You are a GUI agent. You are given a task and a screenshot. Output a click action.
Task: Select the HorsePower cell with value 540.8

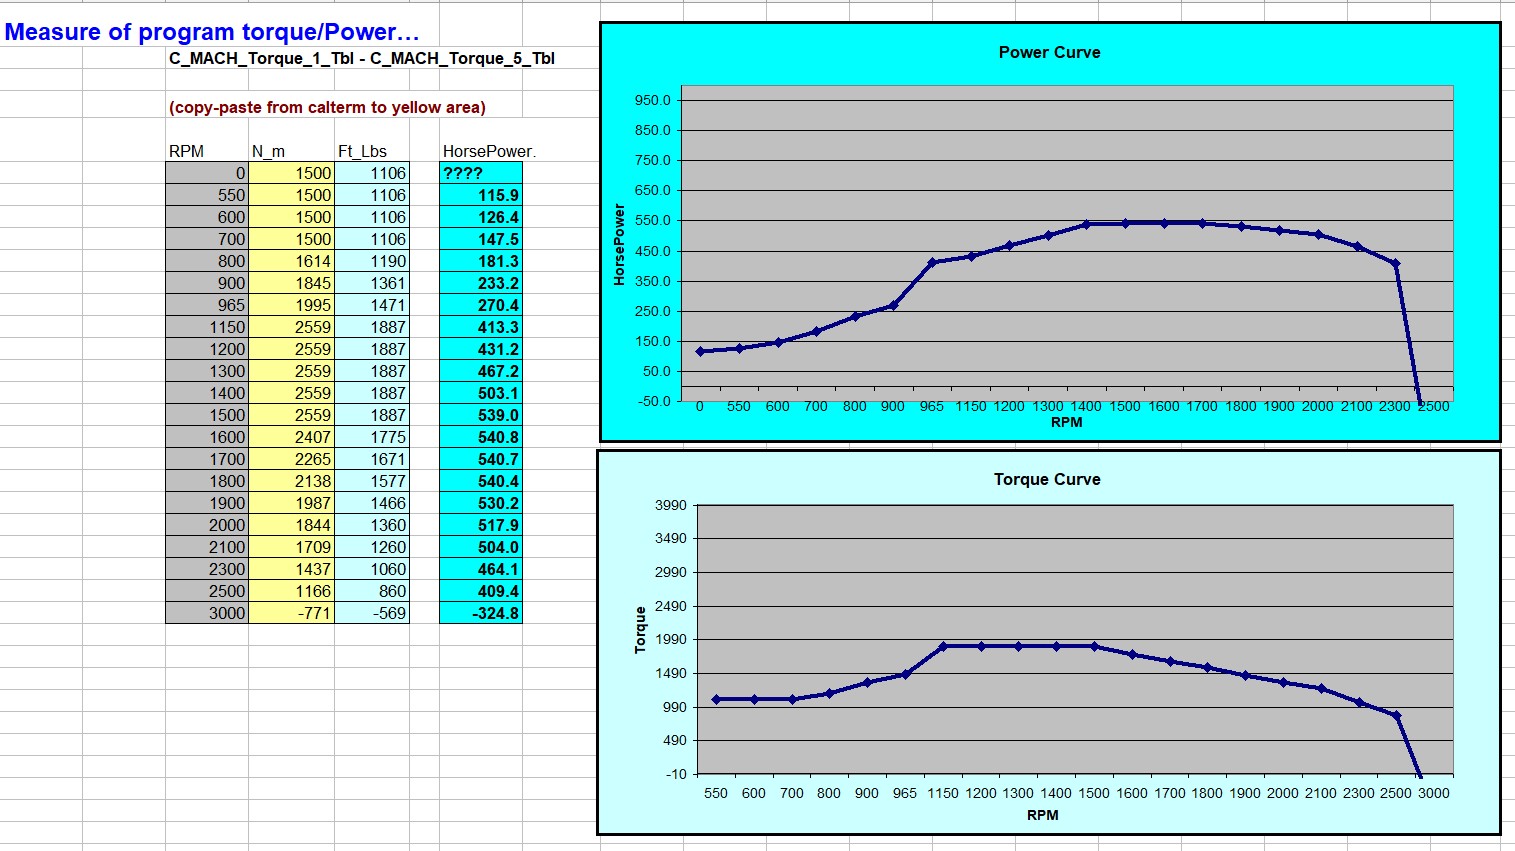(480, 437)
